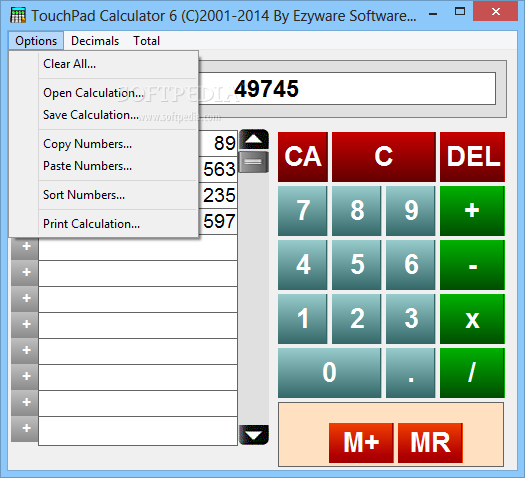Click the scroll-up arrow of the number list
The width and height of the screenshot is (525, 478).
click(x=254, y=139)
